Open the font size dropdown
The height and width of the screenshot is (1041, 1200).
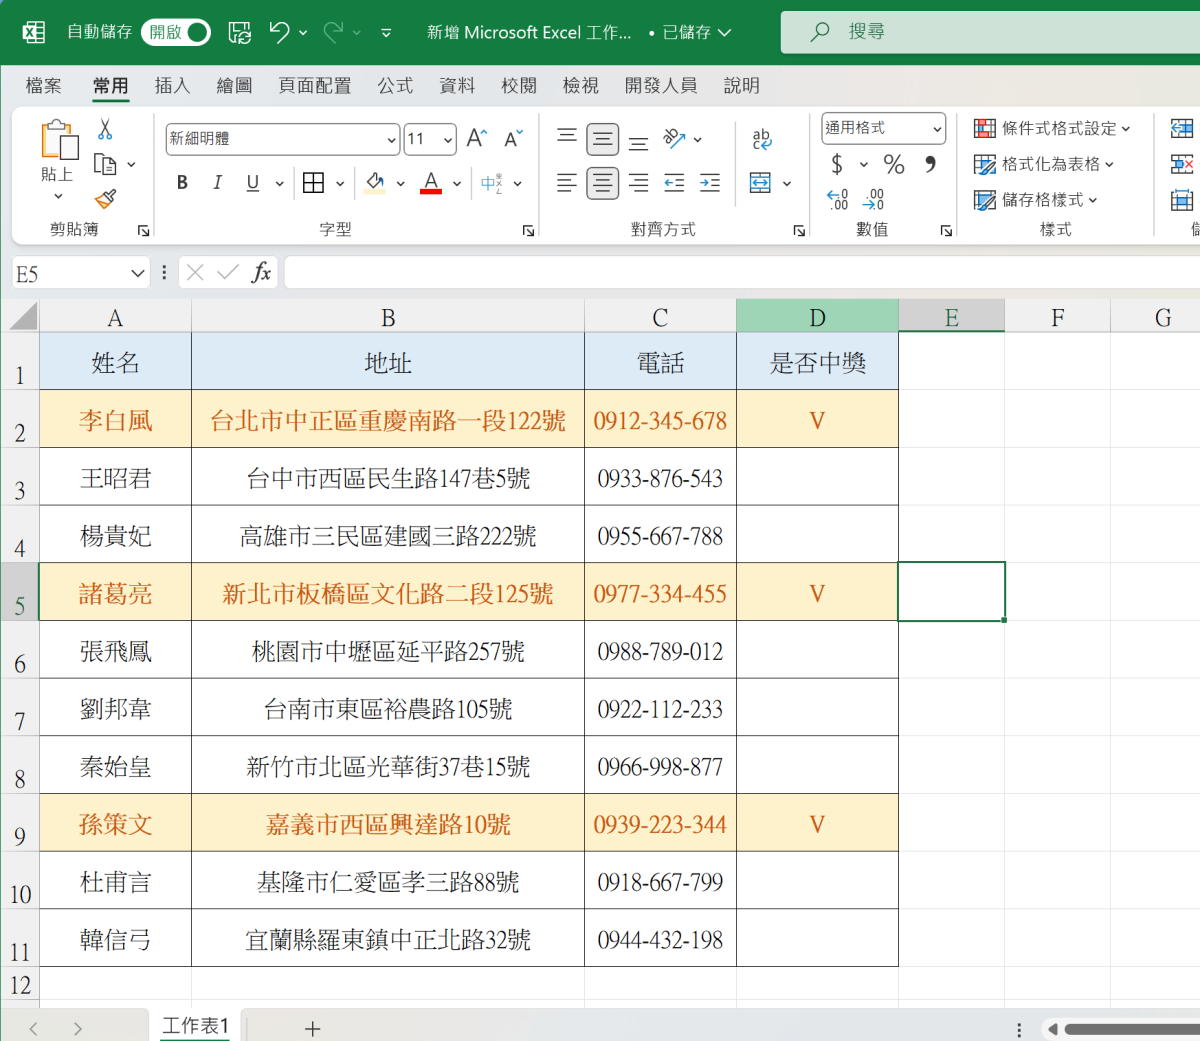[447, 140]
